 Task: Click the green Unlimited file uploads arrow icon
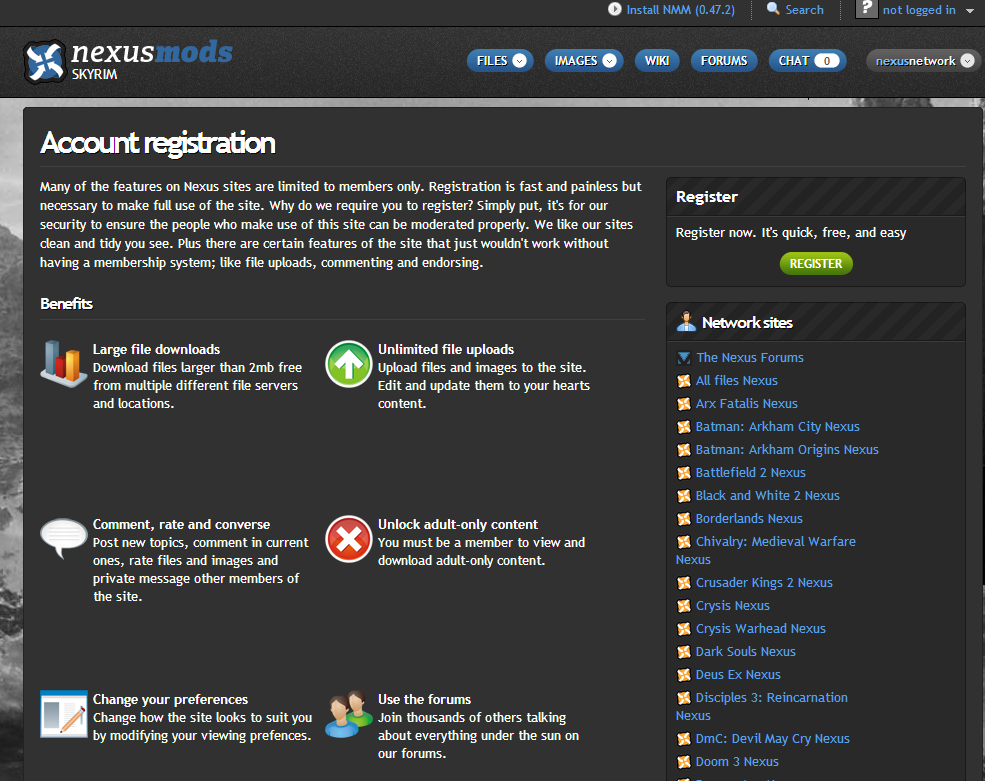349,364
